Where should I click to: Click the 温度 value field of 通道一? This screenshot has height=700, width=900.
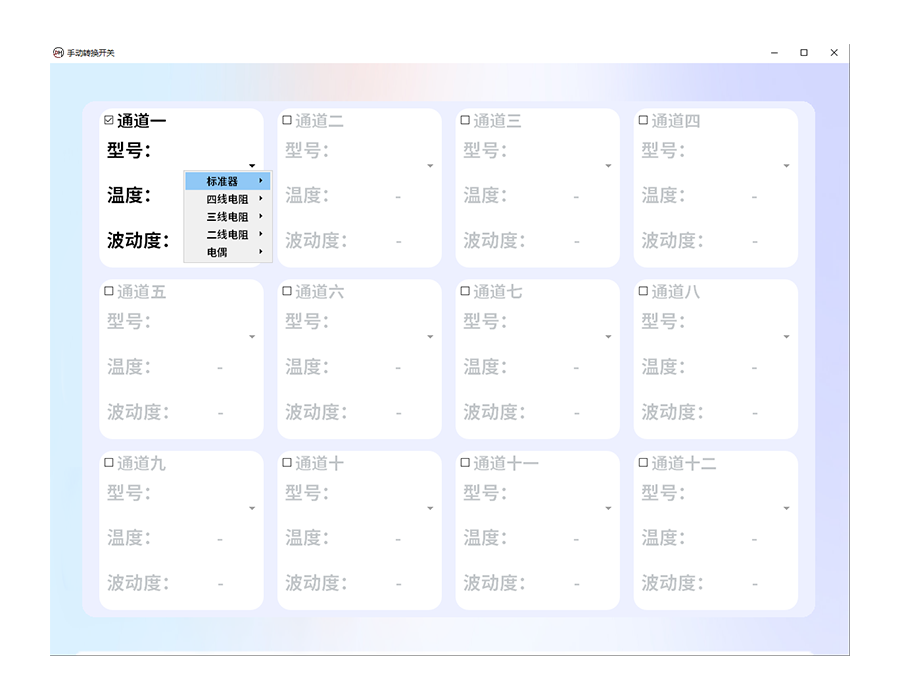(x=215, y=196)
